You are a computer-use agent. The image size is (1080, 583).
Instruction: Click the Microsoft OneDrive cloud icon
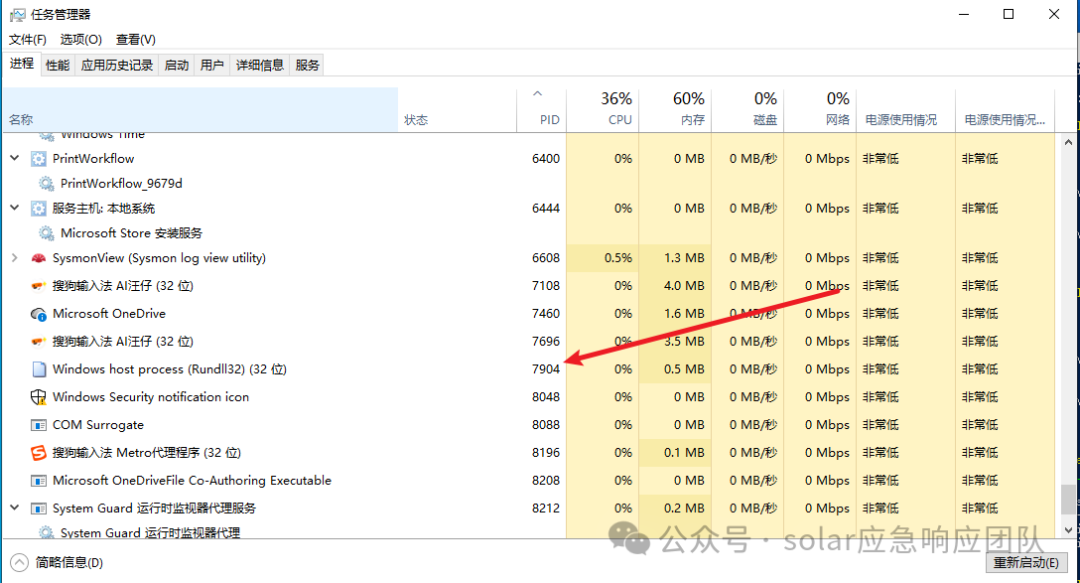[x=39, y=314]
